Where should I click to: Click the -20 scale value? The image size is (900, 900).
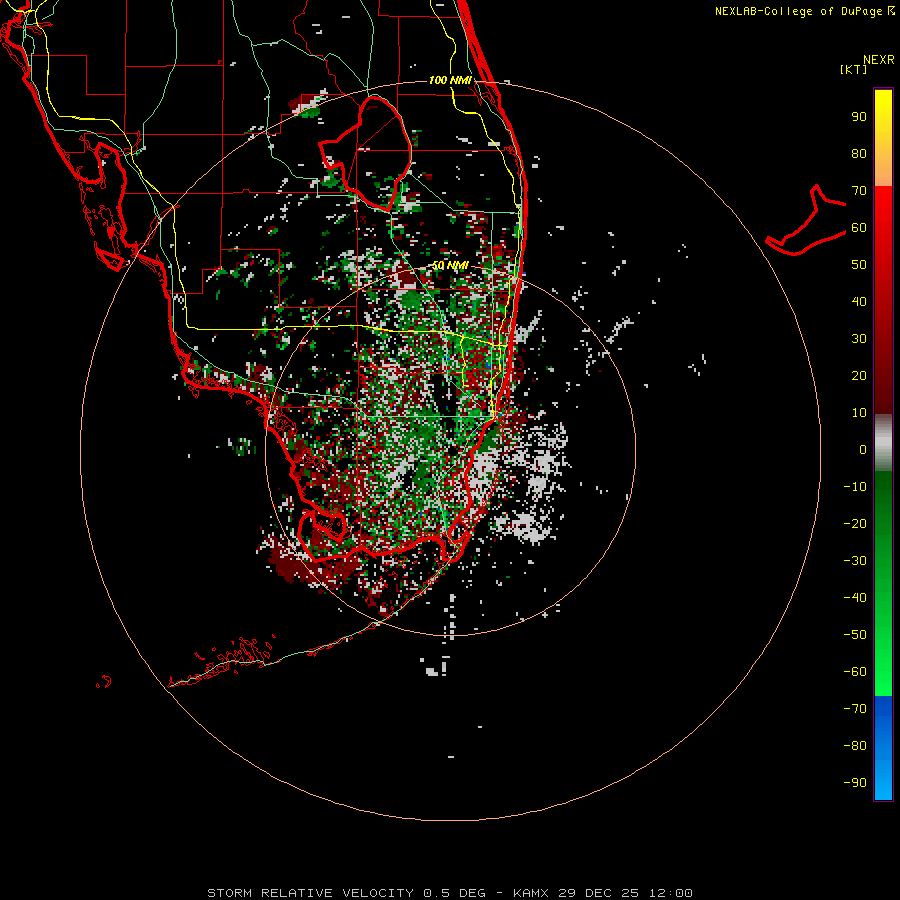pyautogui.click(x=855, y=523)
